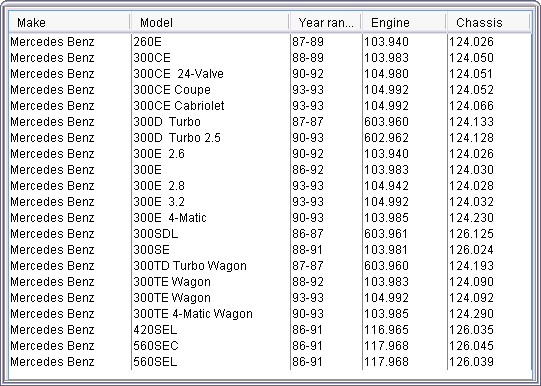Click year range 86-92
The width and height of the screenshot is (541, 386).
[x=308, y=170]
